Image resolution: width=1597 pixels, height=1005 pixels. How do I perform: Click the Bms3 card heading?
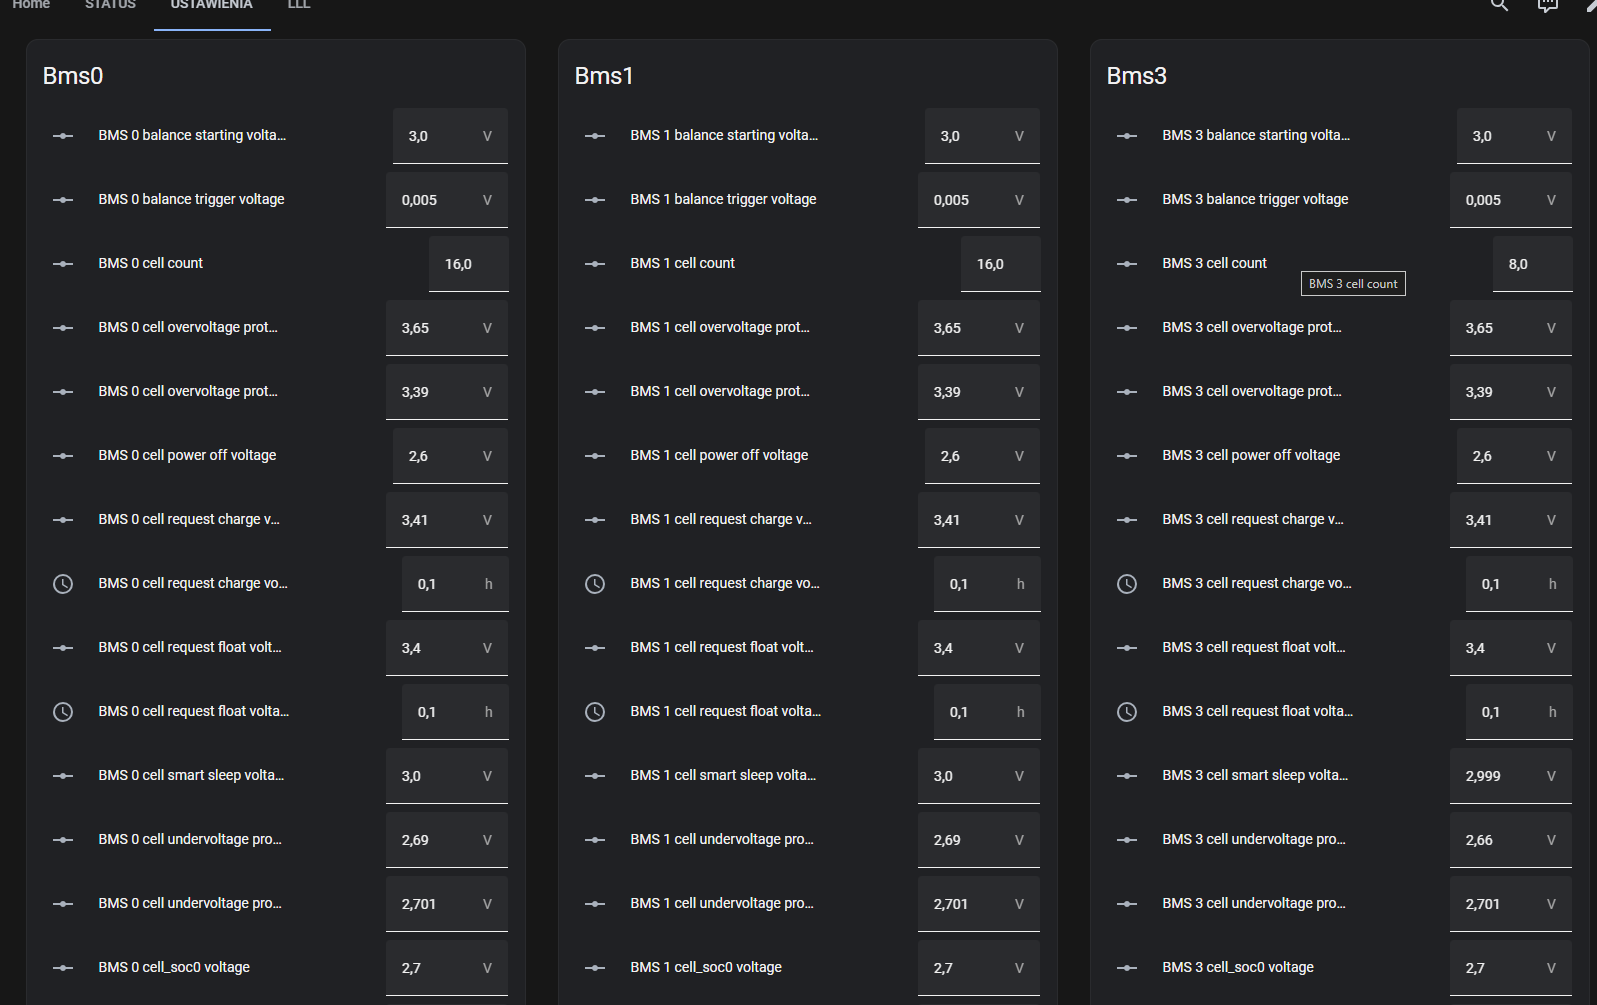1137,76
